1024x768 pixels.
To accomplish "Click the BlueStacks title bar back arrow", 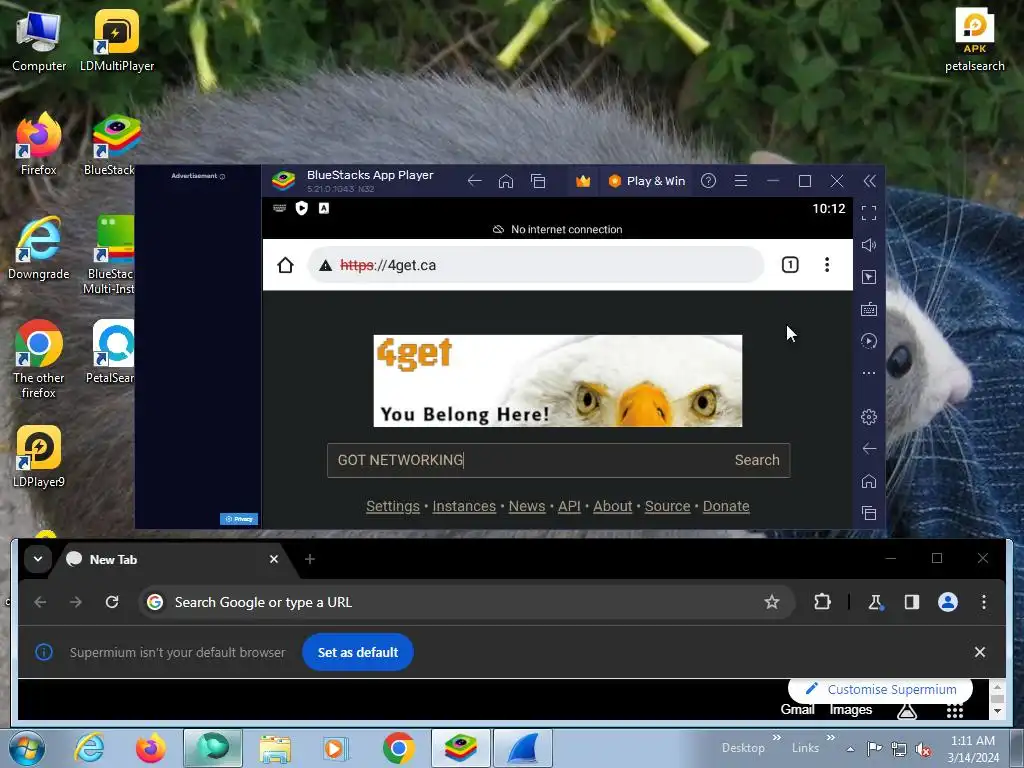I will tap(475, 181).
